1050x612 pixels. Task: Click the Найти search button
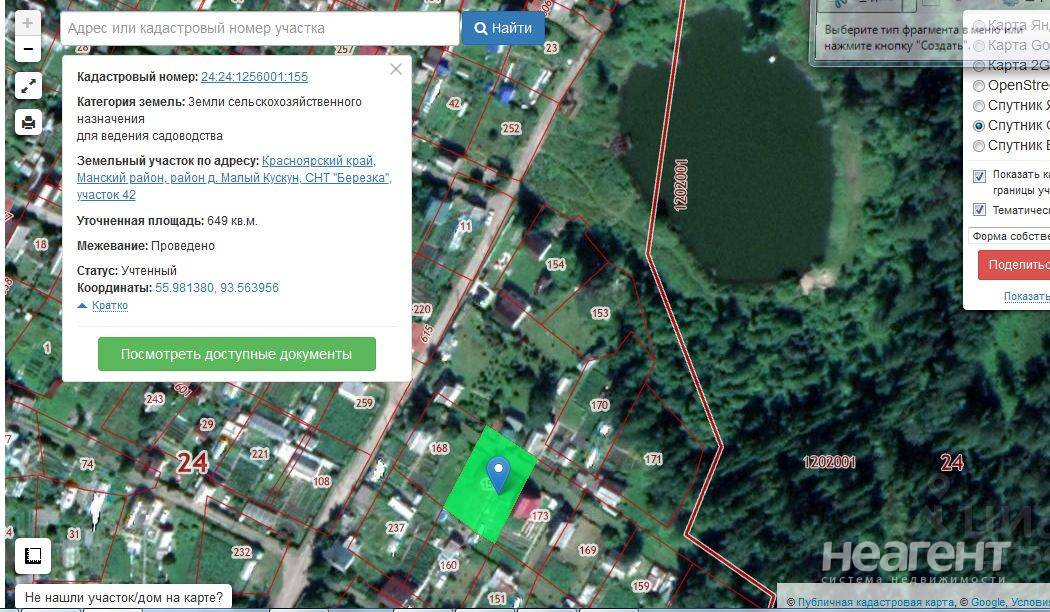click(x=503, y=29)
